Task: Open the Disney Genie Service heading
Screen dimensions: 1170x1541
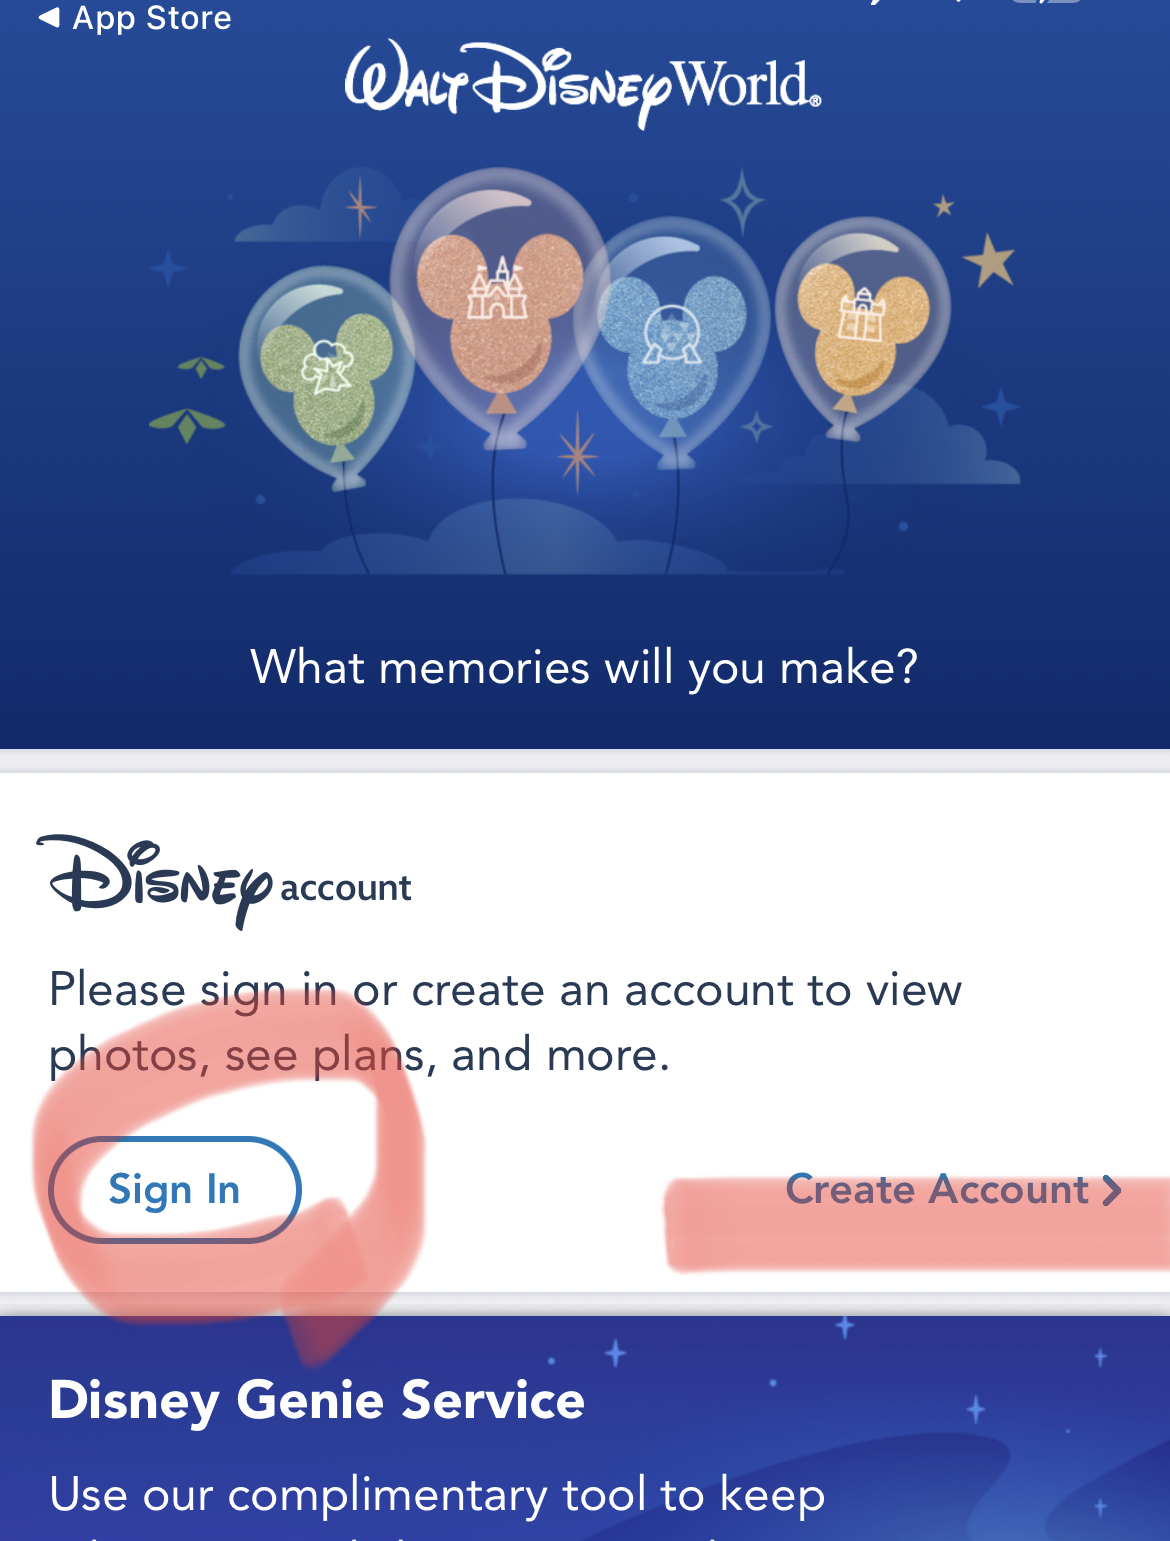Action: tap(317, 1398)
